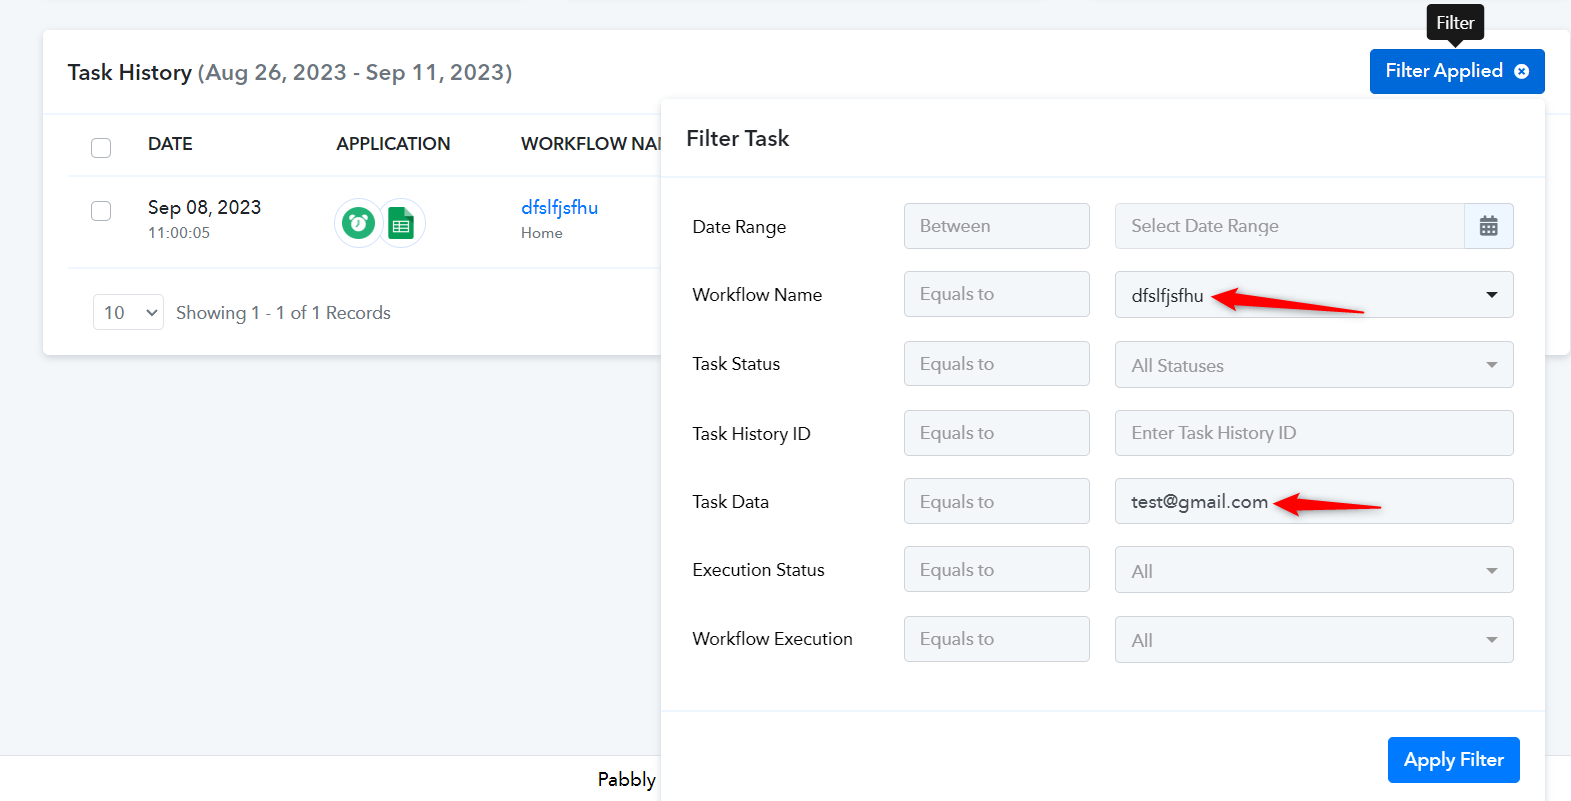Open the Task Status All Statuses dropdown
Screen dimensions: 1571x801
(1314, 365)
